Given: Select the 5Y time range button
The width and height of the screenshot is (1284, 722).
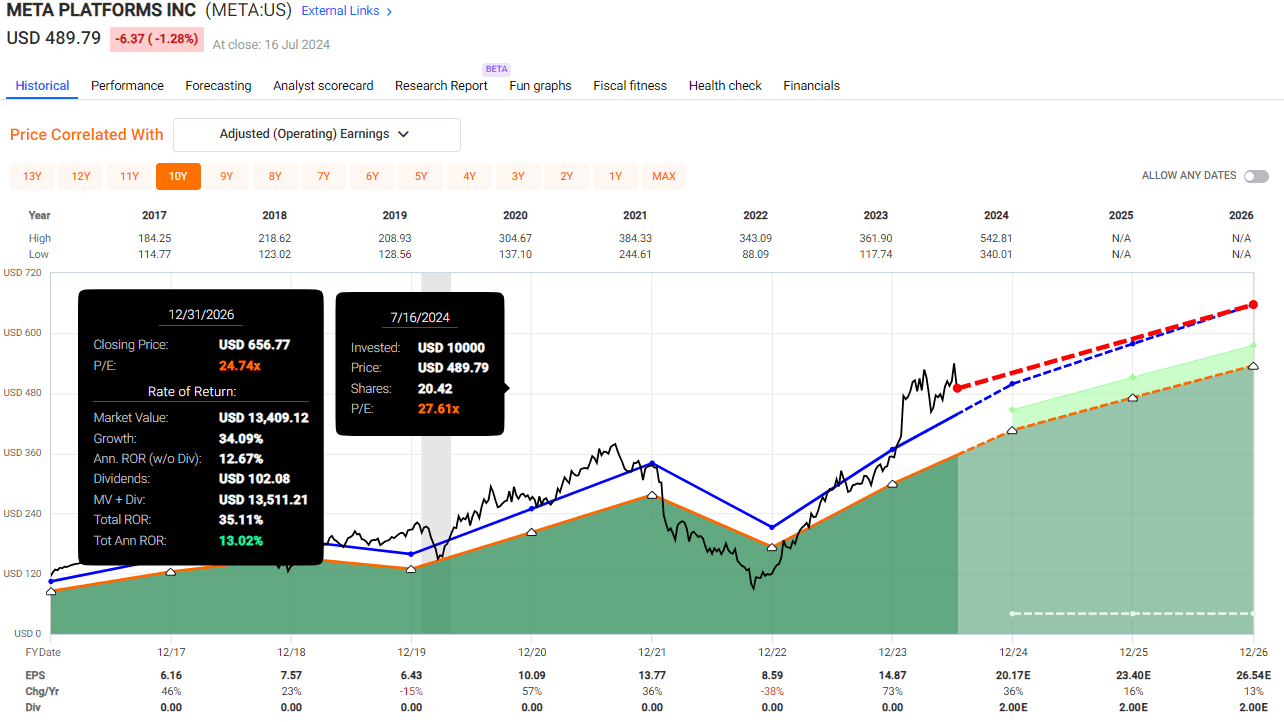Looking at the screenshot, I should pyautogui.click(x=421, y=176).
